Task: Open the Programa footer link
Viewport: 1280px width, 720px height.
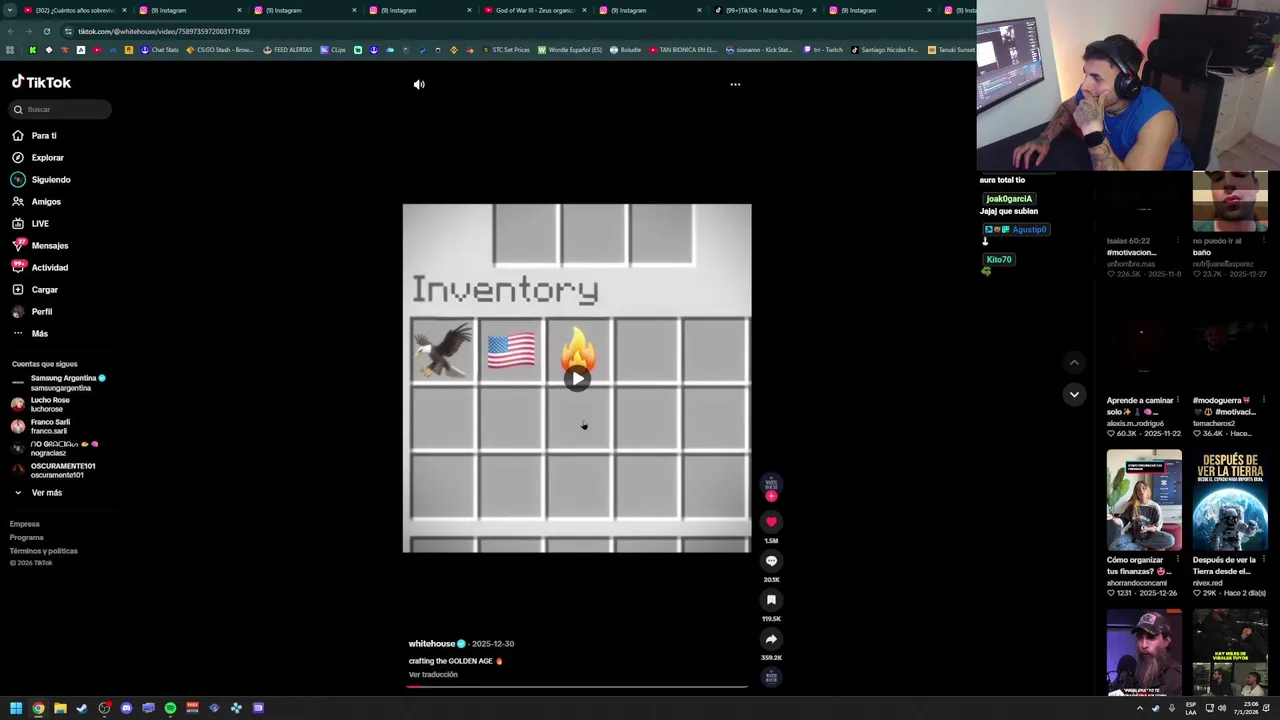Action: pos(27,537)
